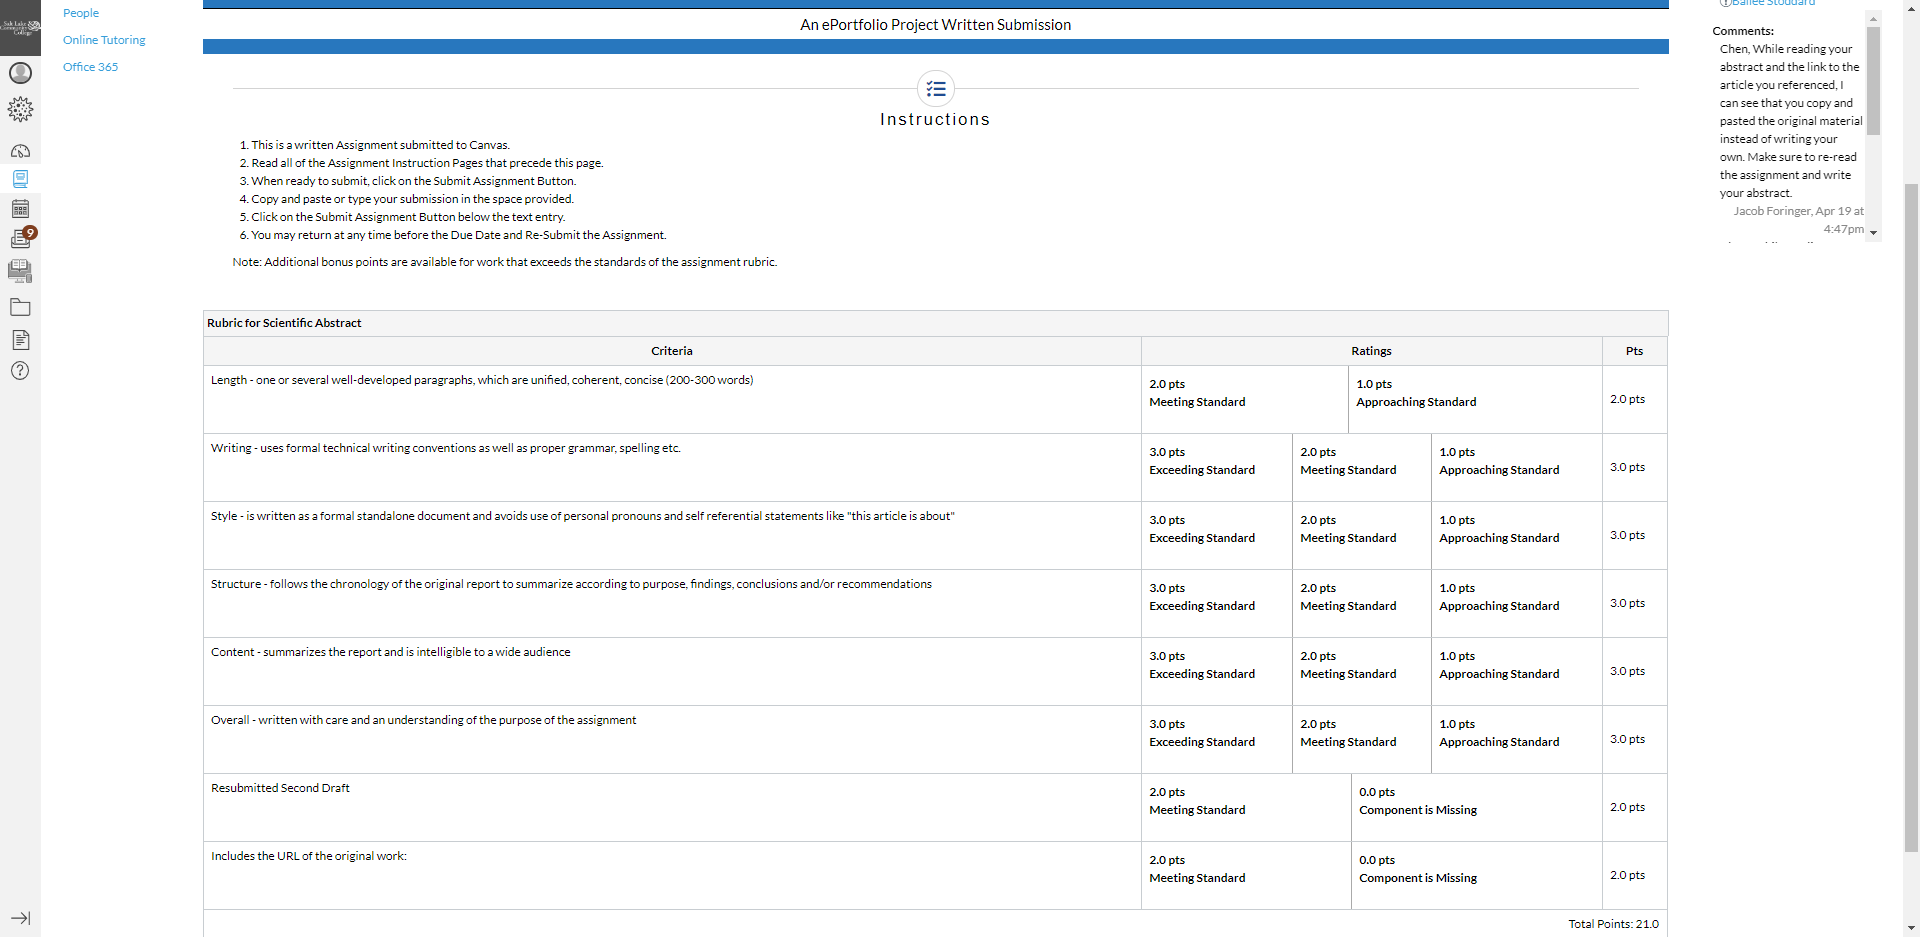Click the Jacob Foringer comment timestamp
This screenshot has height=937, width=1920.
point(1798,220)
